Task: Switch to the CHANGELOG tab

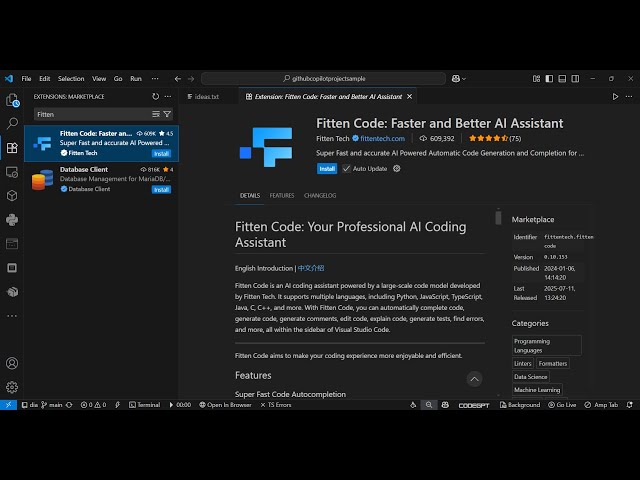Action: point(320,196)
